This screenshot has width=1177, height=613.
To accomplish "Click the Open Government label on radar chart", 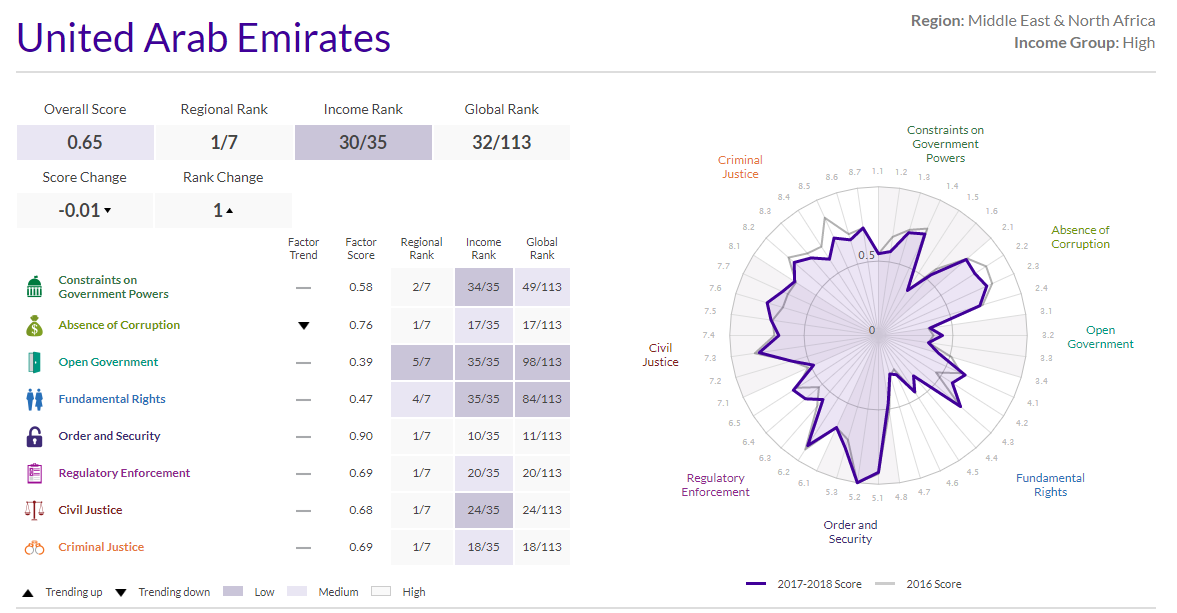I will (1100, 337).
